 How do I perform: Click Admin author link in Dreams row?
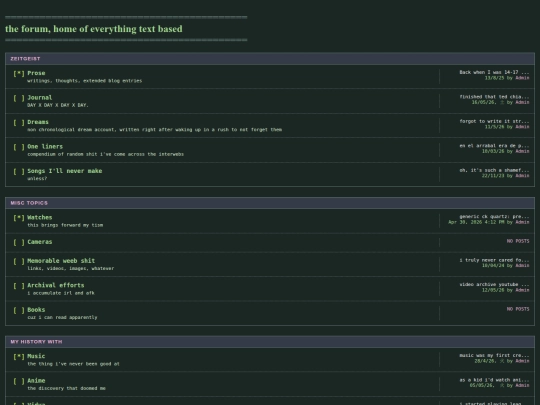pos(522,127)
